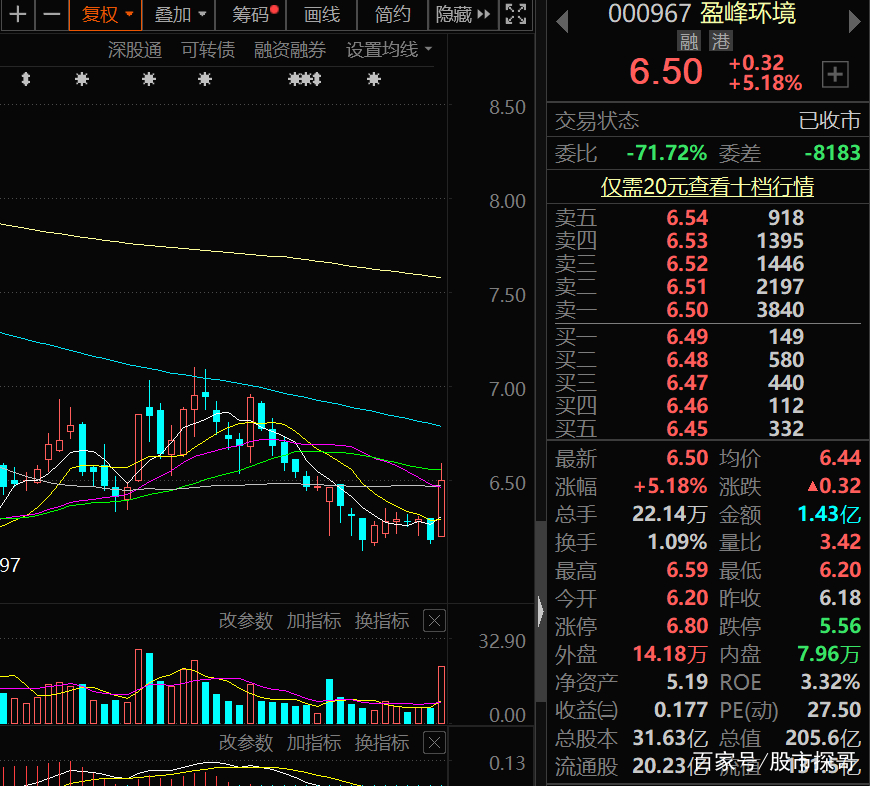870x786 pixels.
Task: Toggle 可转债 convertible bond display
Action: [208, 50]
